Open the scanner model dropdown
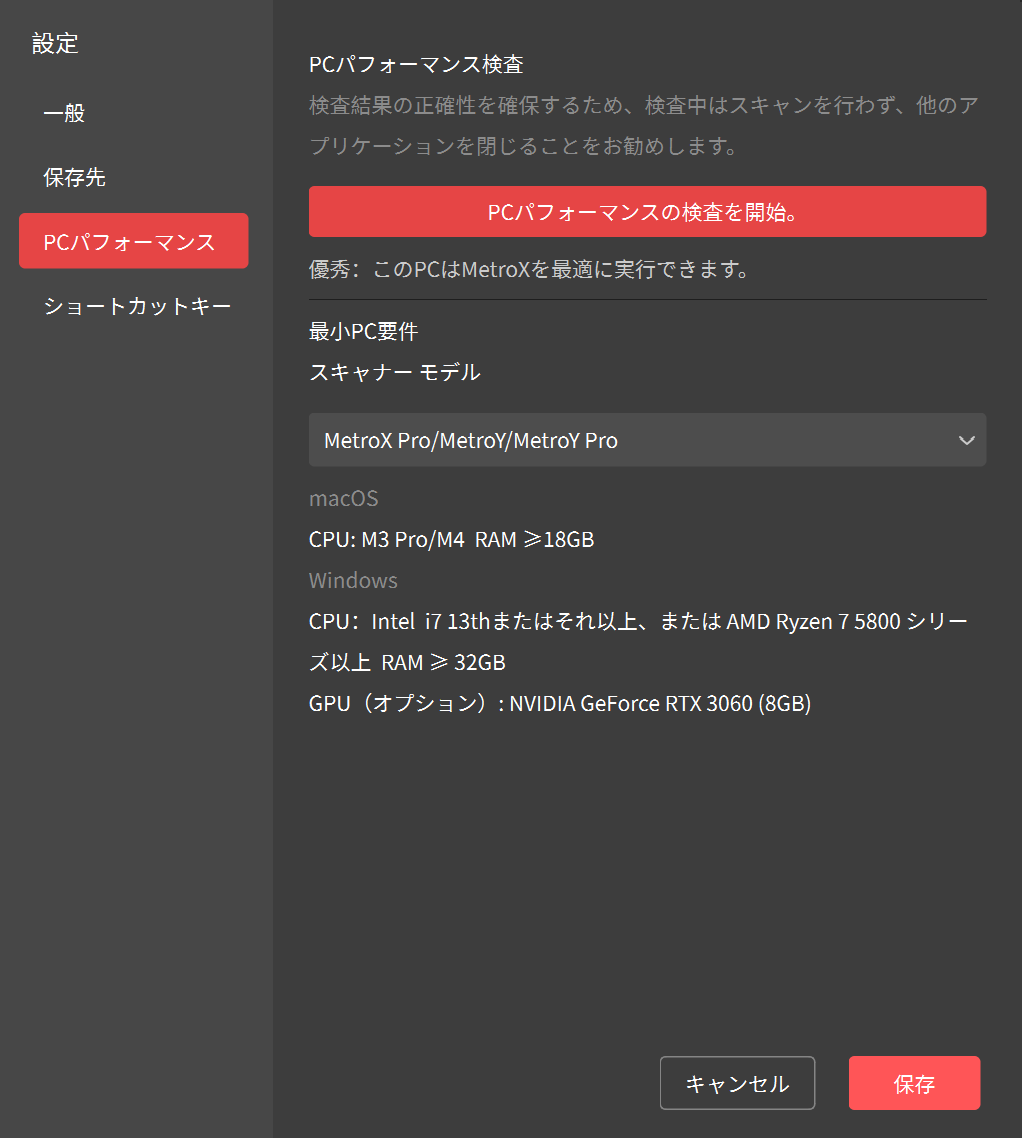 pyautogui.click(x=647, y=440)
